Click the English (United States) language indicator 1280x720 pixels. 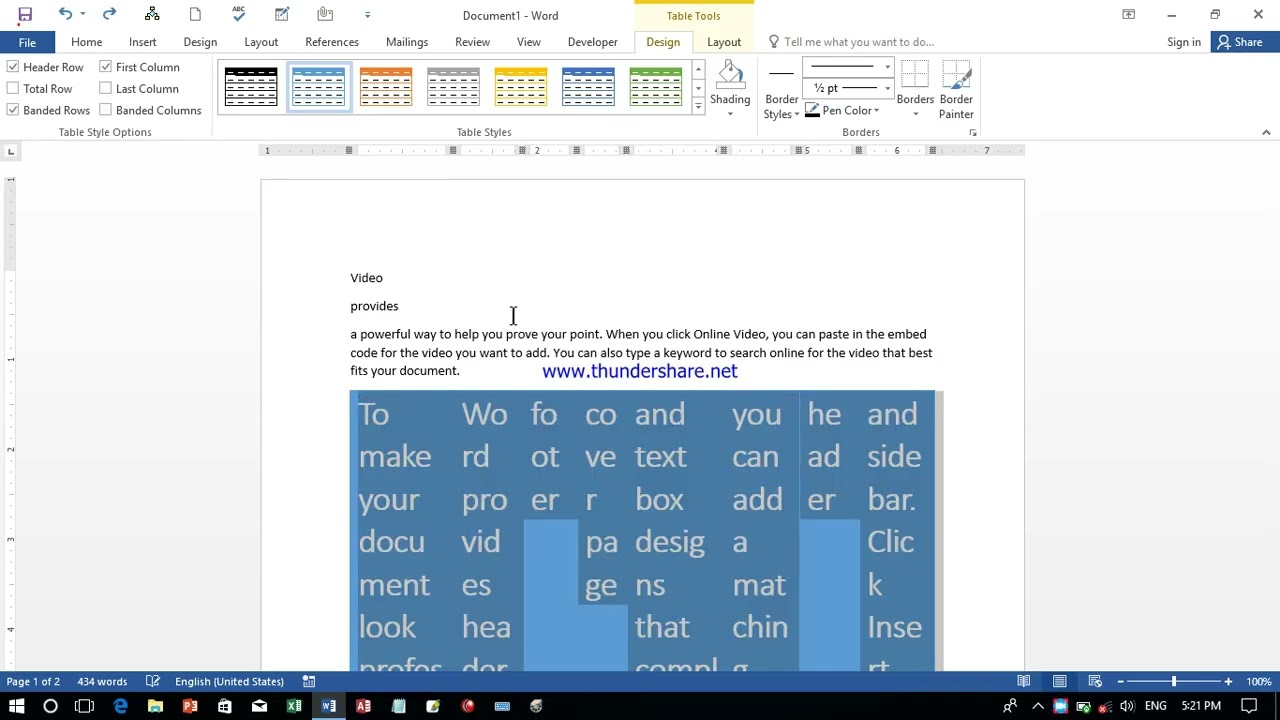click(229, 681)
